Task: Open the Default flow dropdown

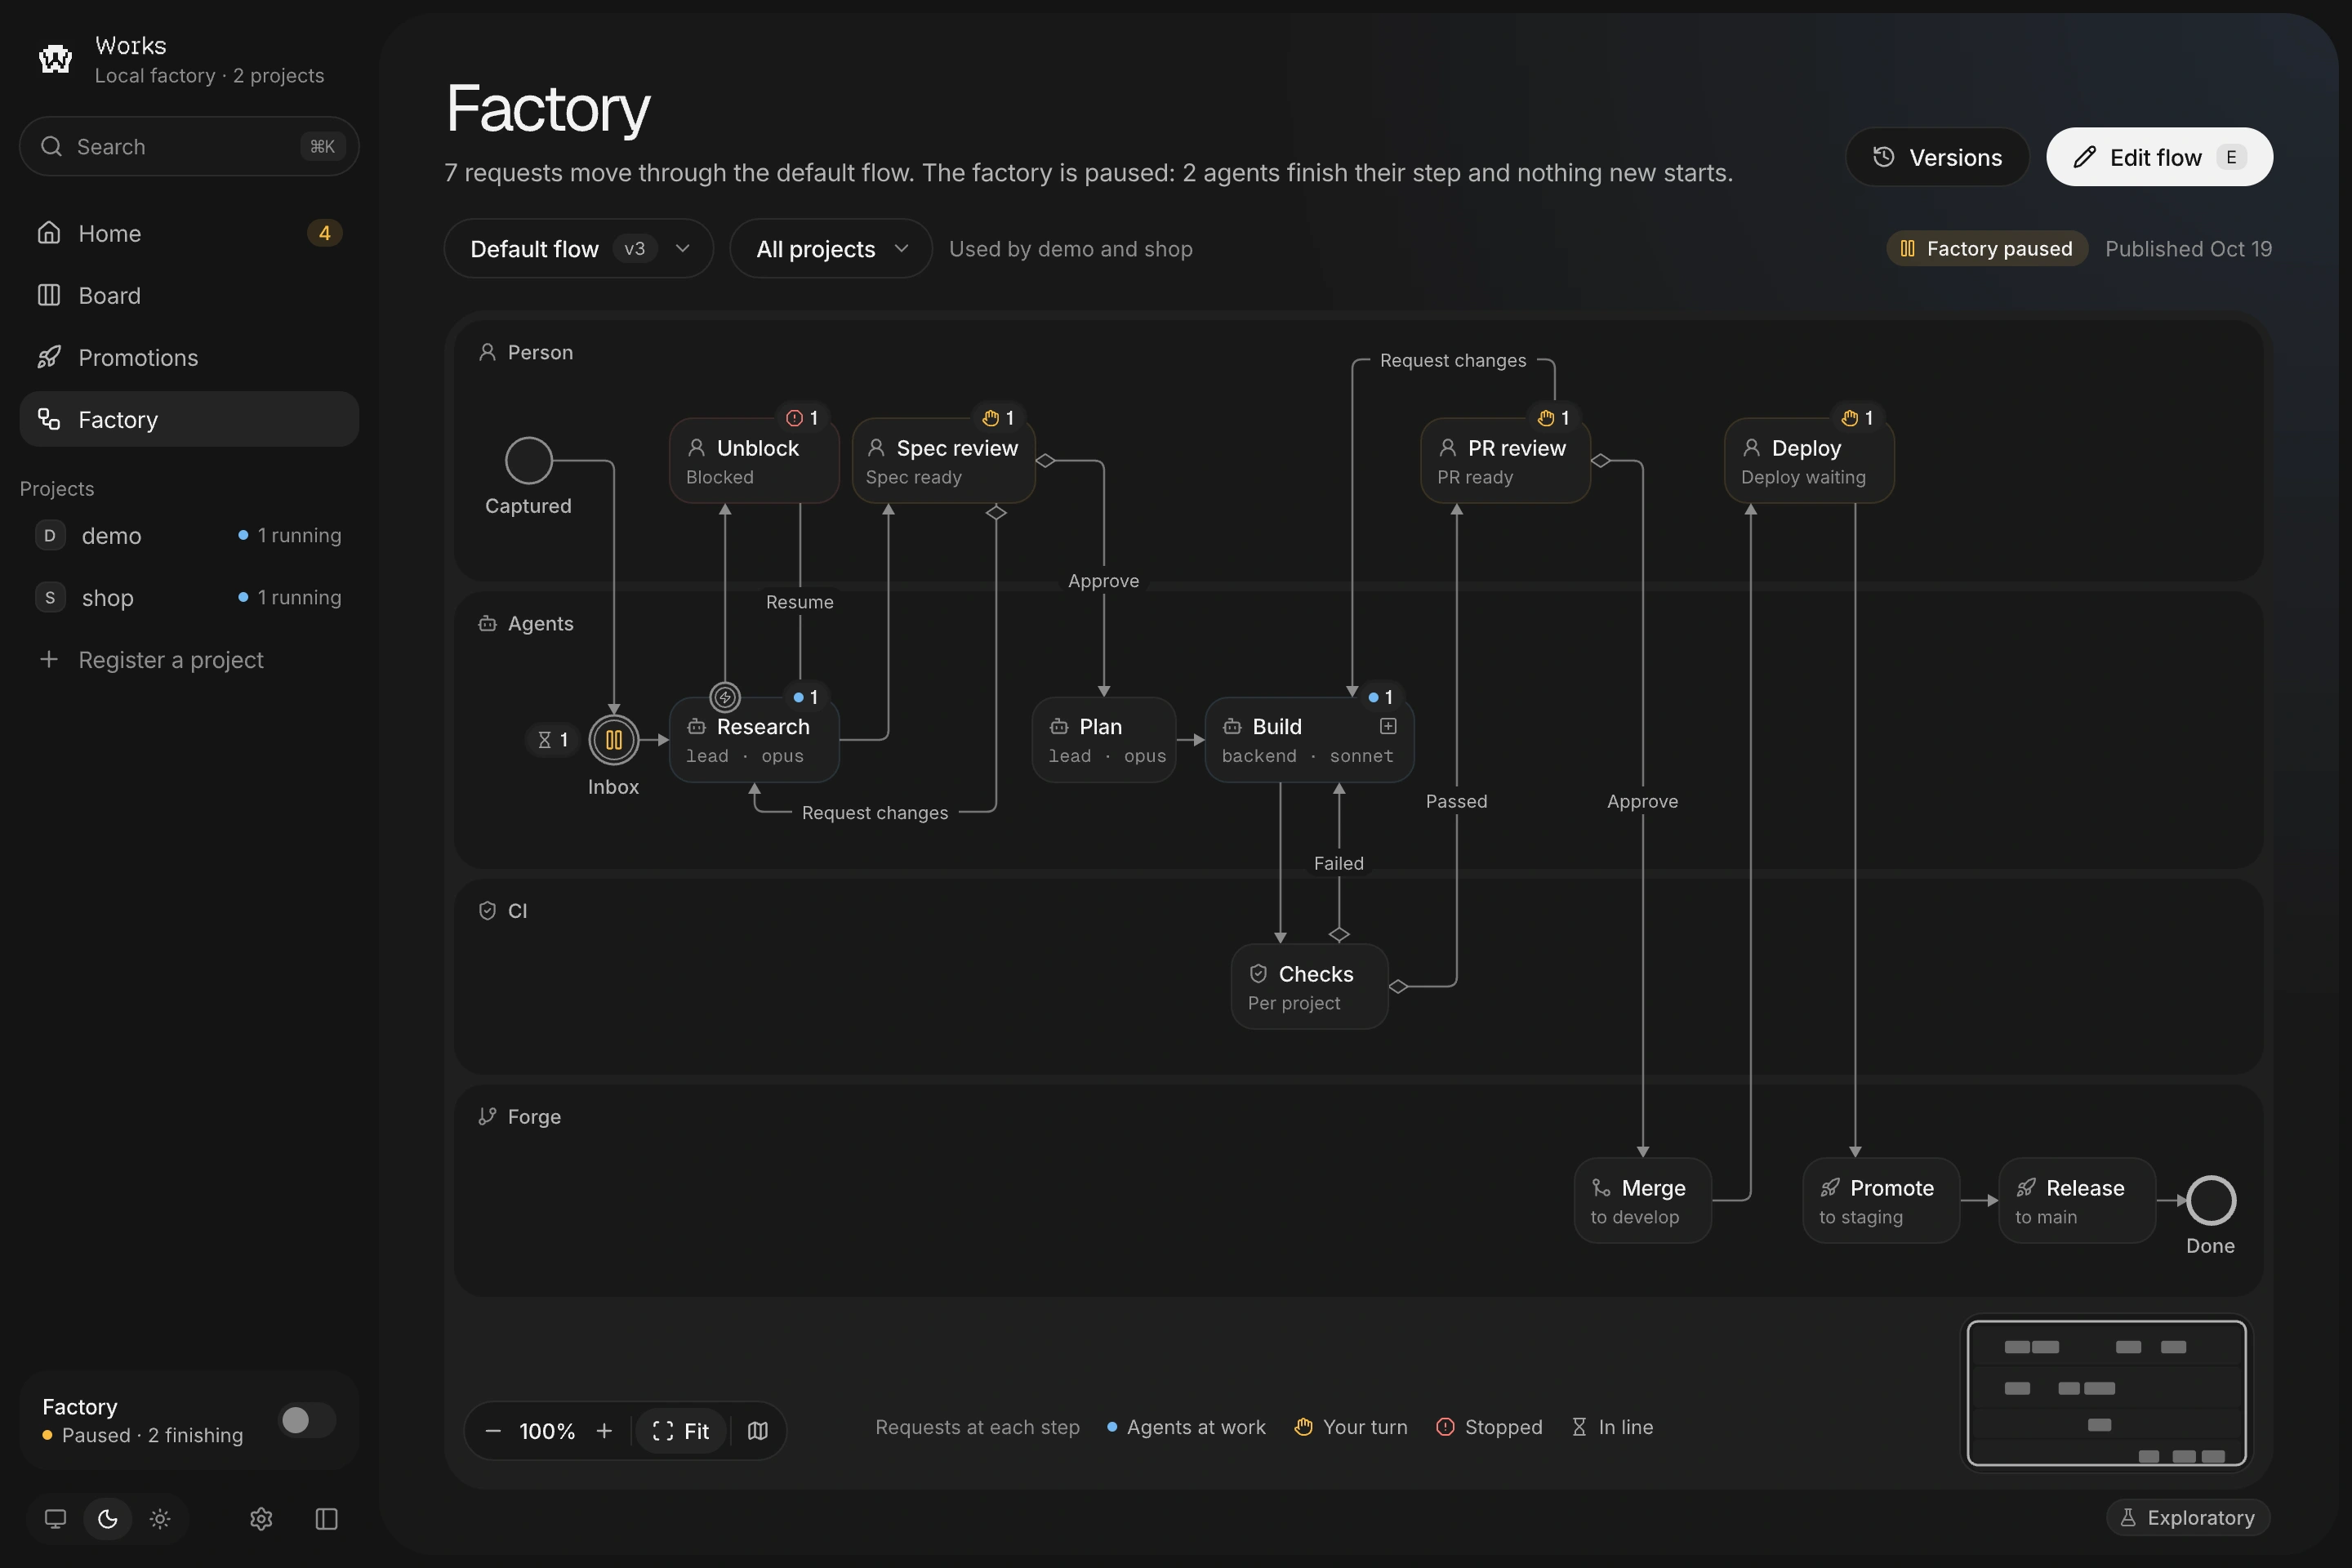Action: pos(578,249)
